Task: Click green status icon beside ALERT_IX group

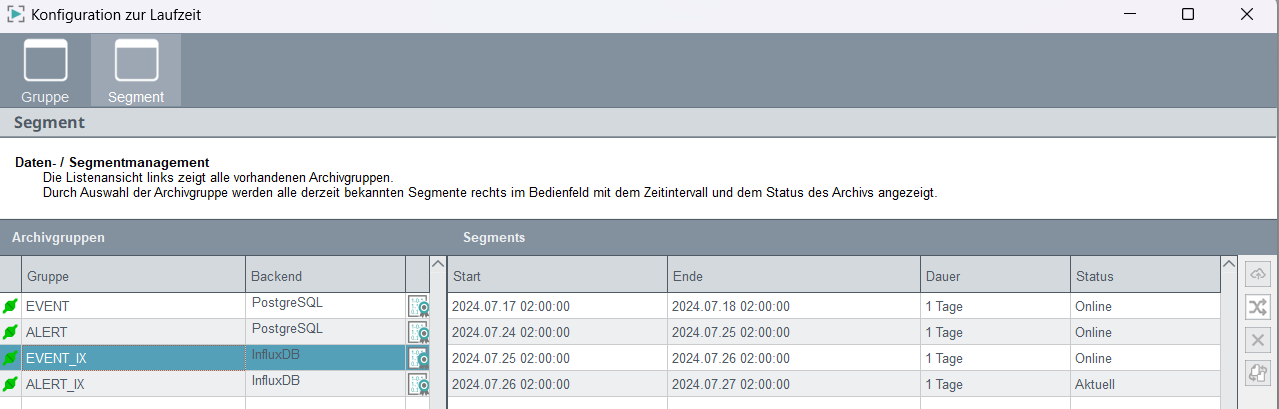Action: point(11,384)
